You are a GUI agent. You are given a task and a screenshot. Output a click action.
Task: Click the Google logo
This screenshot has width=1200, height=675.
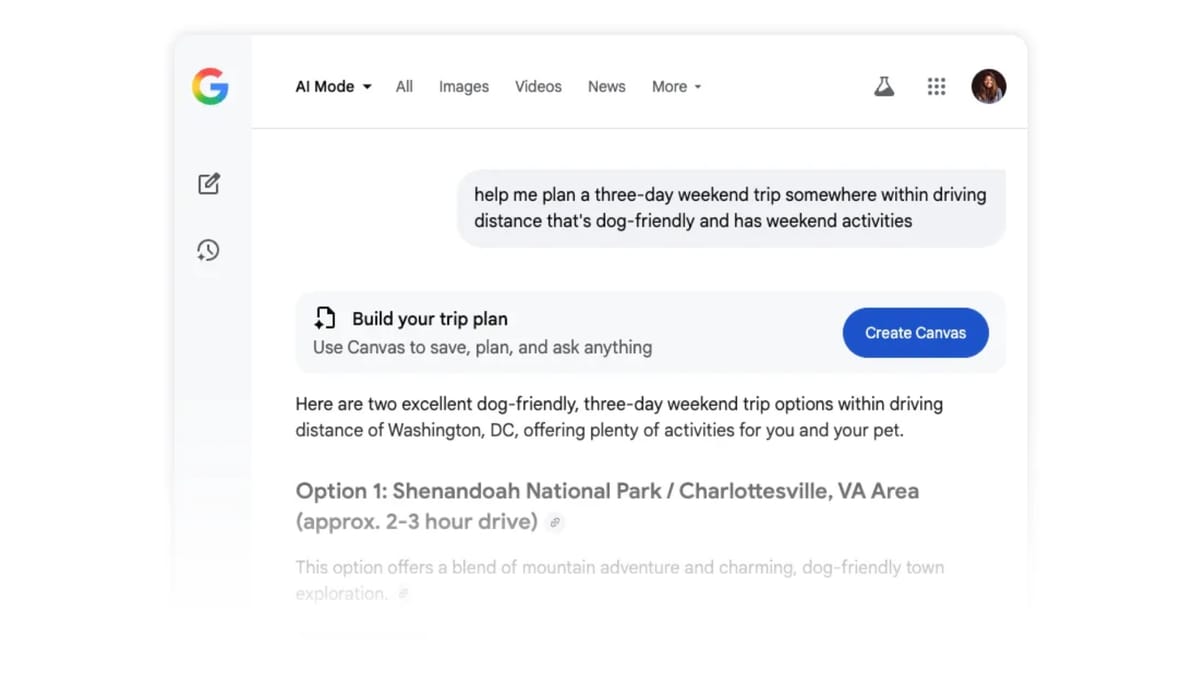[210, 86]
